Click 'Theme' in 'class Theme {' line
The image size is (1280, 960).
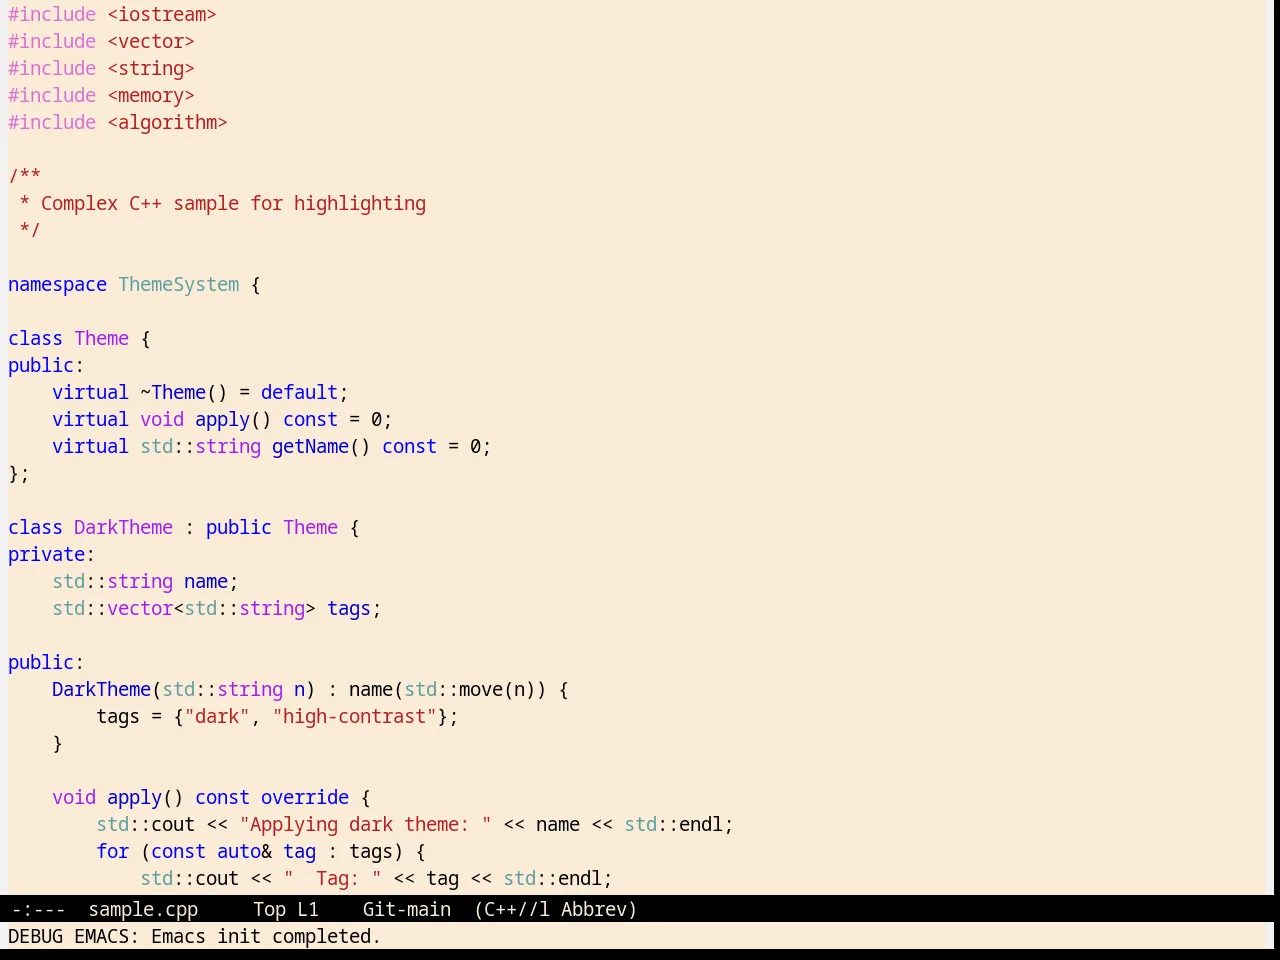101,338
